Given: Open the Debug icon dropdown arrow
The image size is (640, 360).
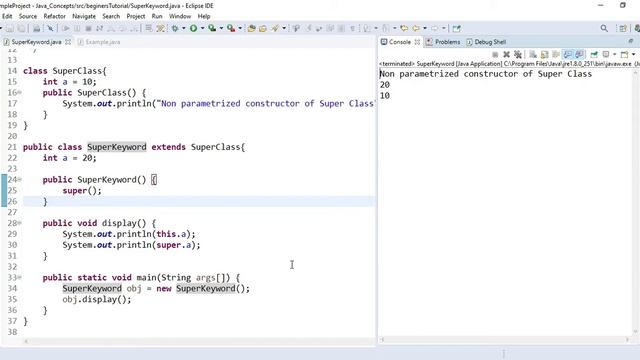Looking at the screenshot, I should pyautogui.click(x=184, y=28).
